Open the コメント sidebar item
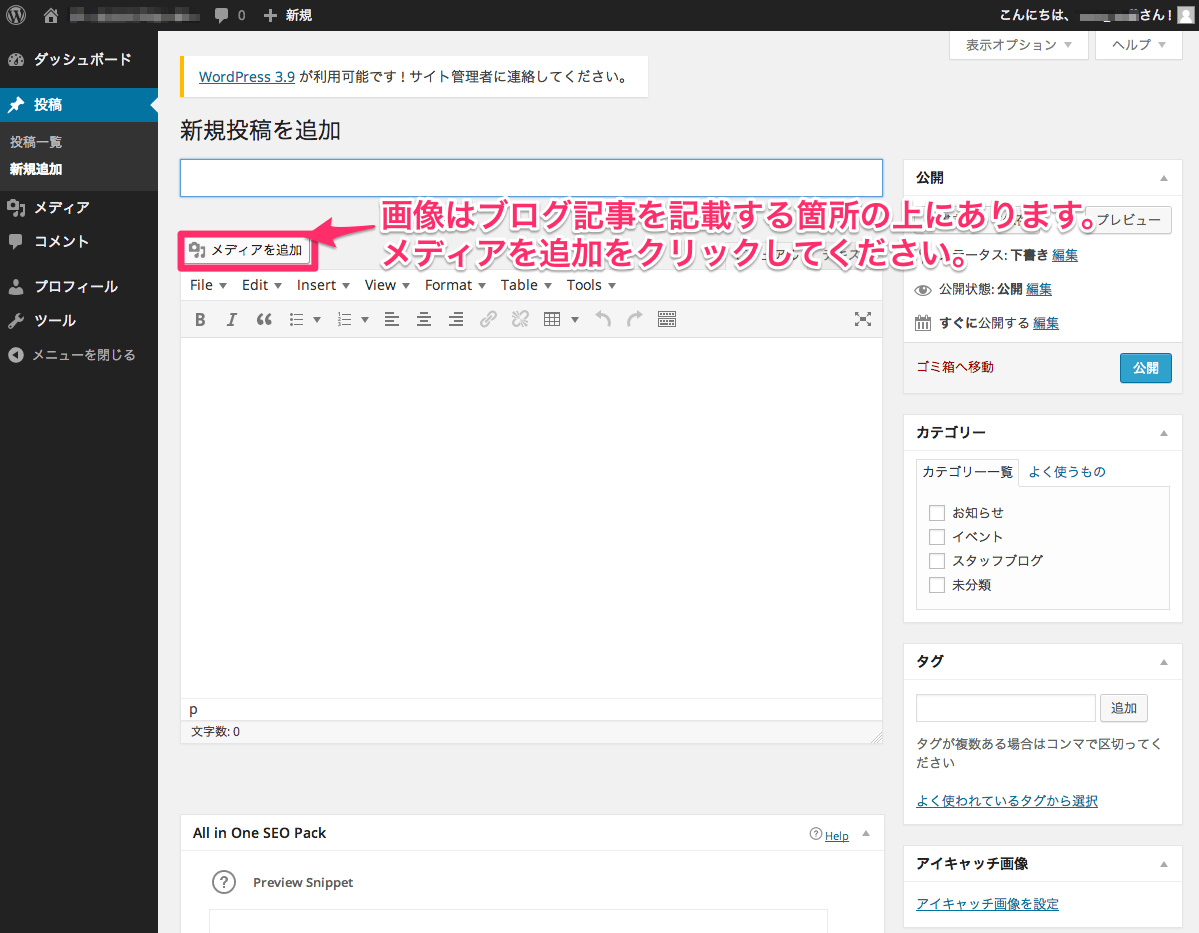1199x933 pixels. [x=79, y=242]
